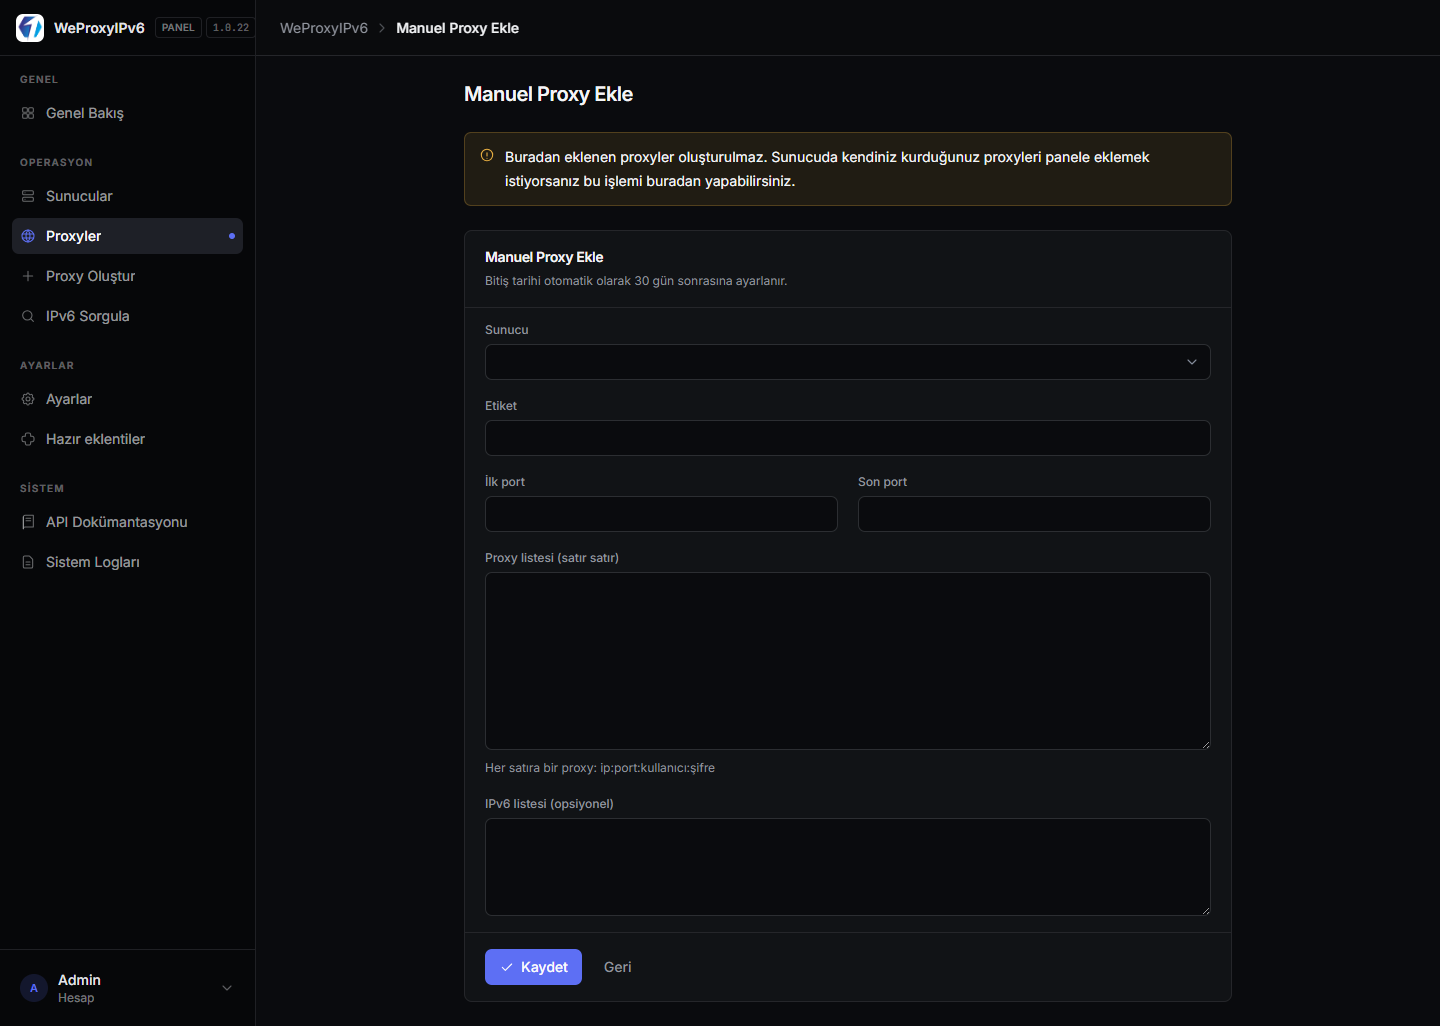
Task: Click the warning info icon in alert
Action: (487, 155)
